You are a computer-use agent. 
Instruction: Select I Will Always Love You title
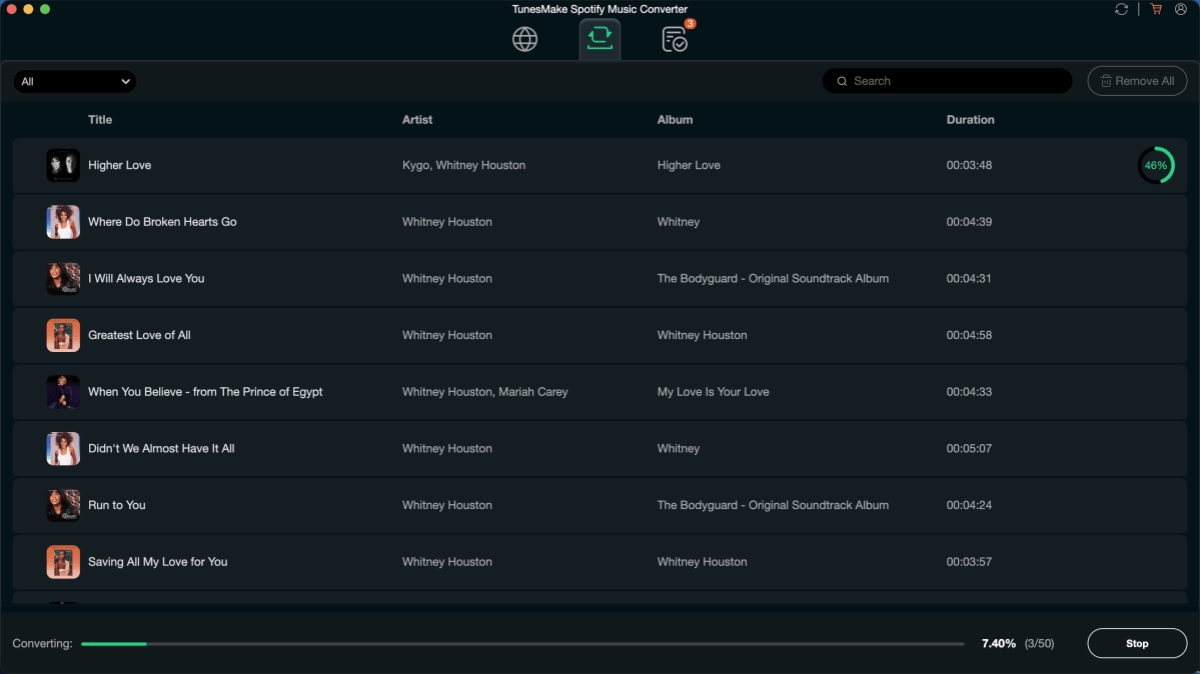(x=146, y=278)
